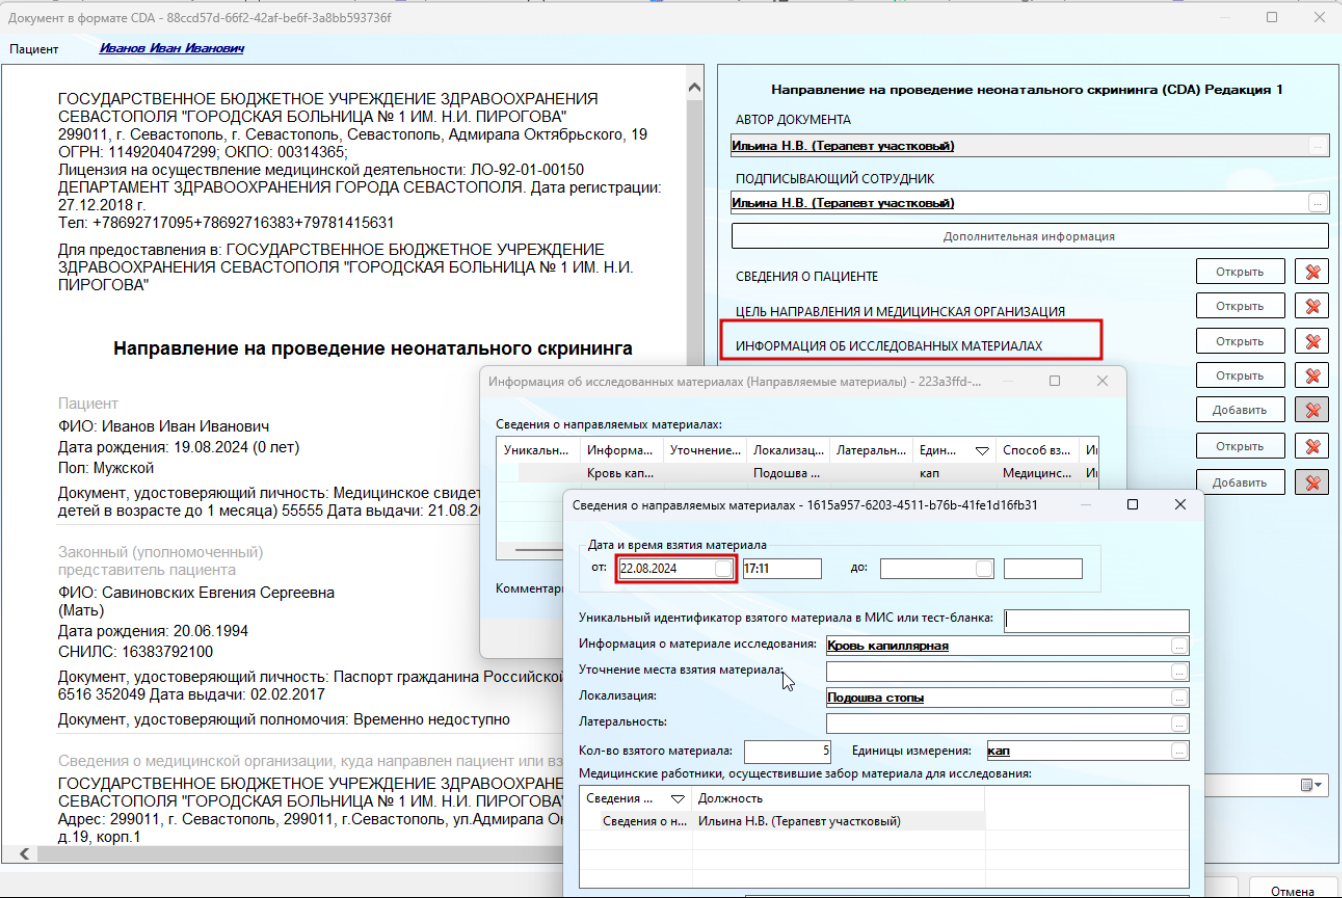Maximize the Сведения о направляемых материалах dialog
This screenshot has height=898, width=1342.
pyautogui.click(x=1133, y=505)
